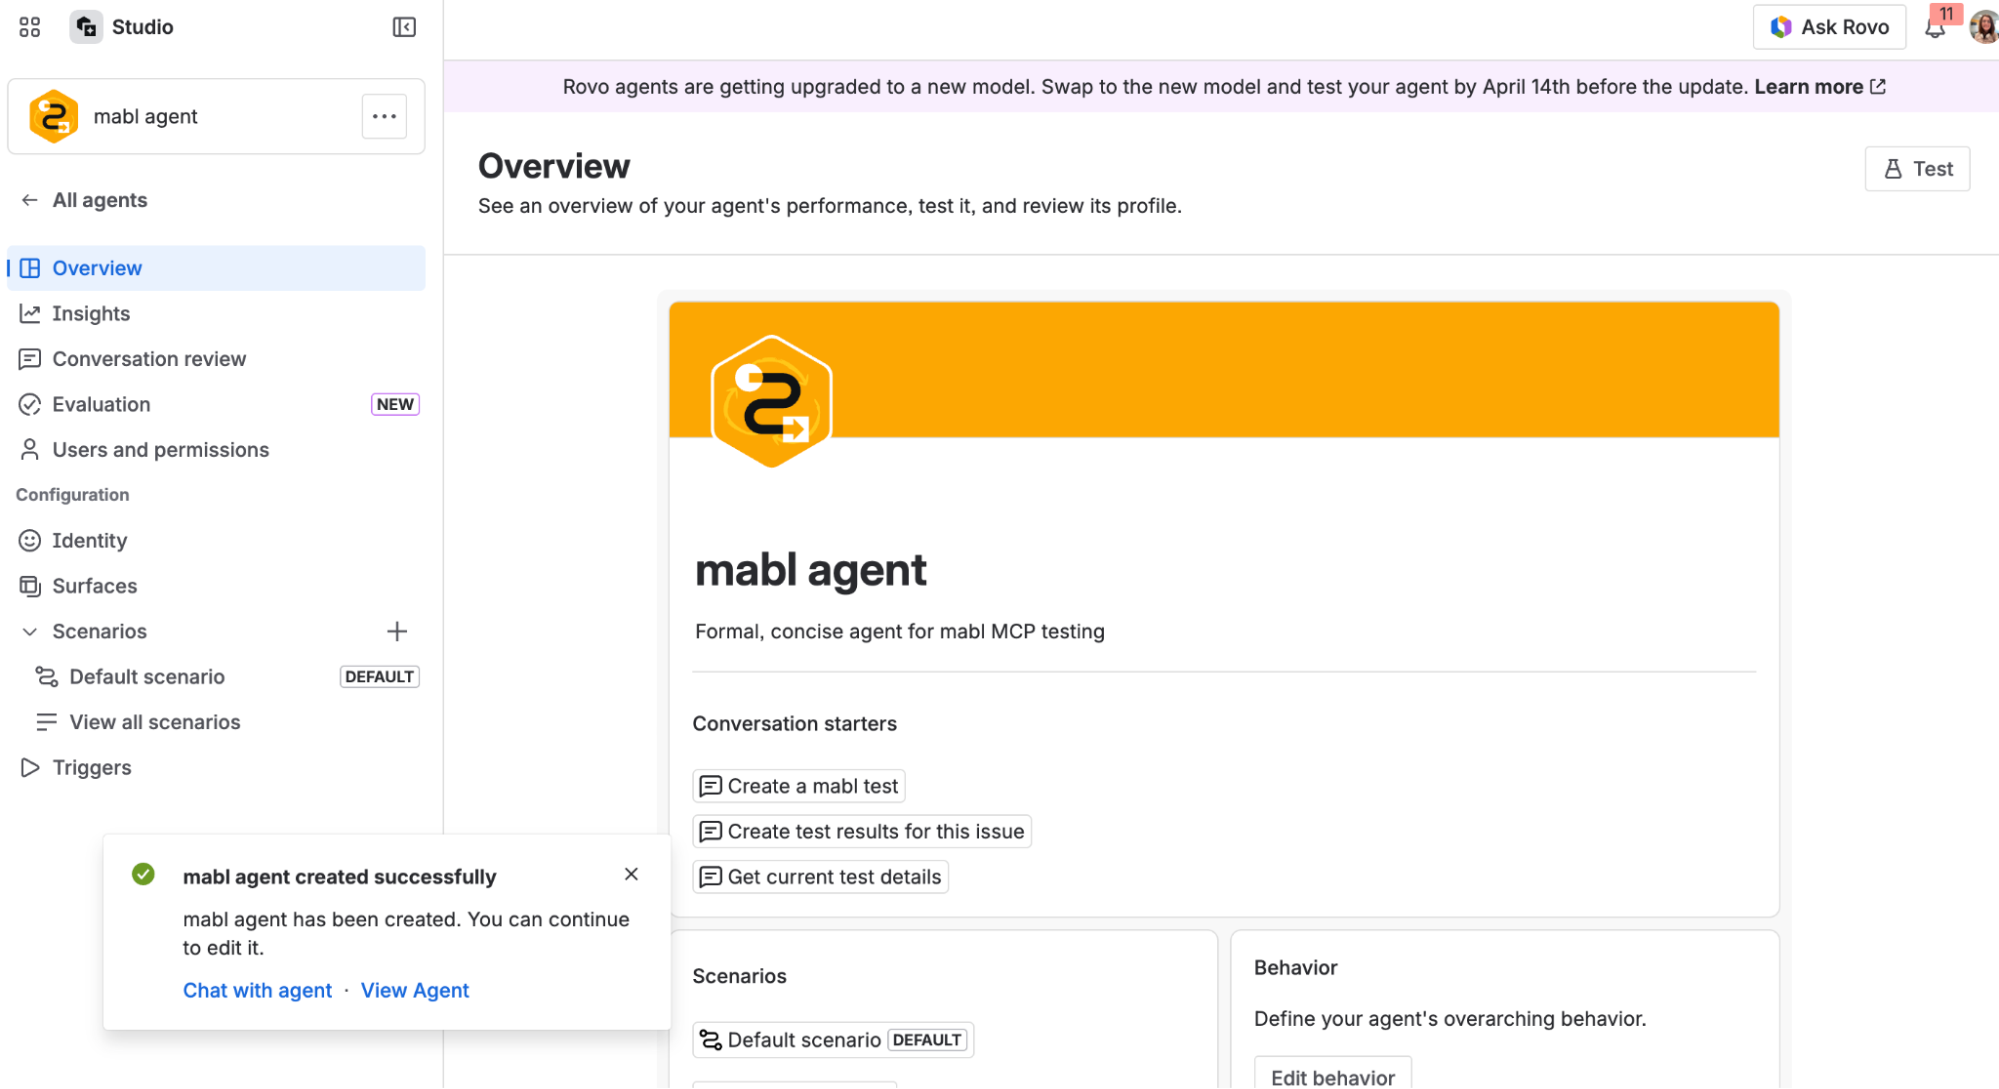This screenshot has height=1089, width=1999.
Task: Open Surfaces configuration
Action: (x=94, y=585)
